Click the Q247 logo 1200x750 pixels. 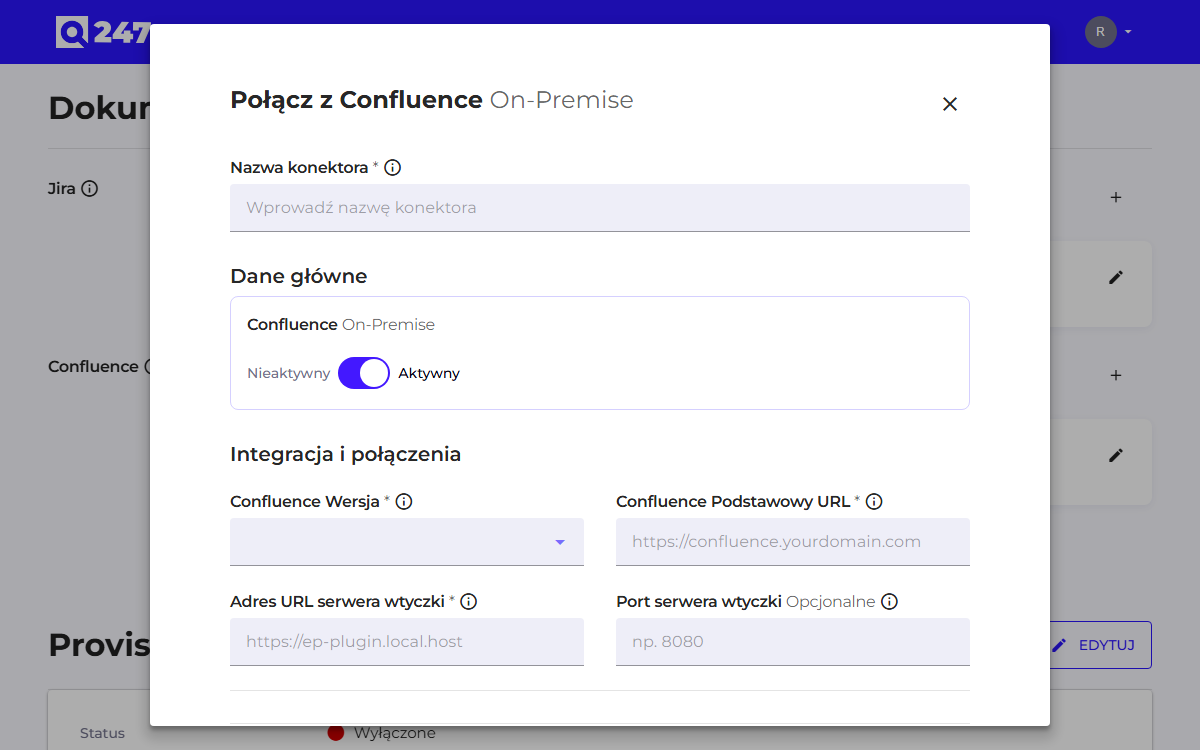tap(102, 32)
